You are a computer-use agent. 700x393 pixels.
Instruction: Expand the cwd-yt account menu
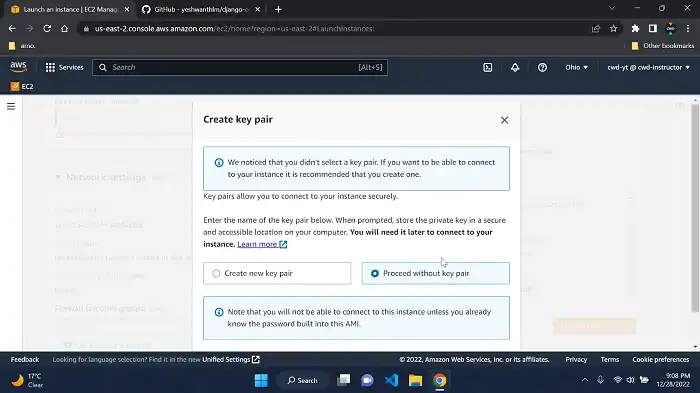tap(648, 67)
